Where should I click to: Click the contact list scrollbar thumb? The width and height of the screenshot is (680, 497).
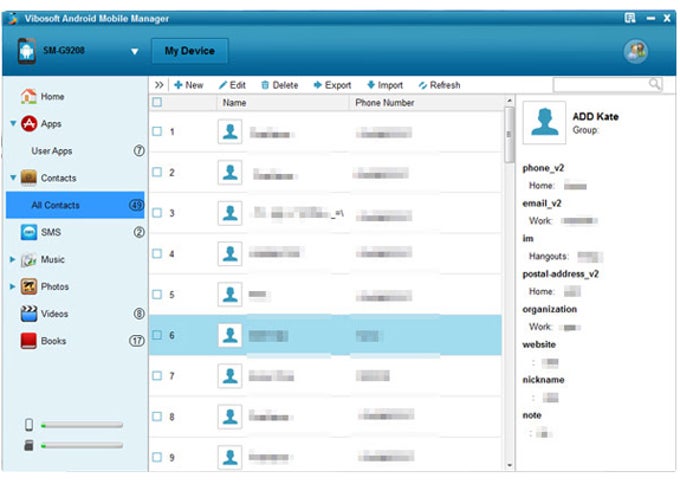(510, 135)
